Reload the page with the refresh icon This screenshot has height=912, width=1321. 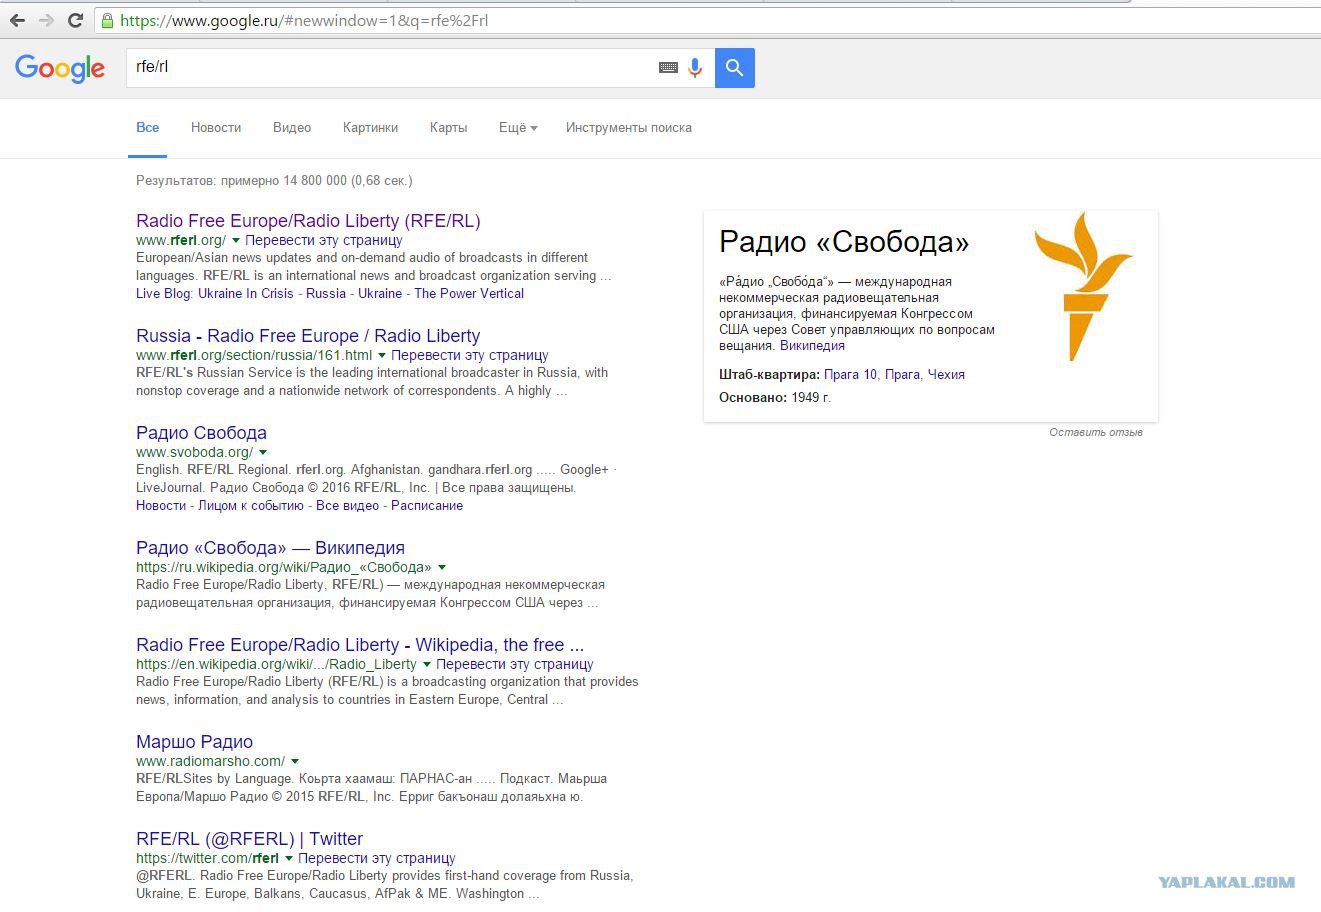[75, 20]
